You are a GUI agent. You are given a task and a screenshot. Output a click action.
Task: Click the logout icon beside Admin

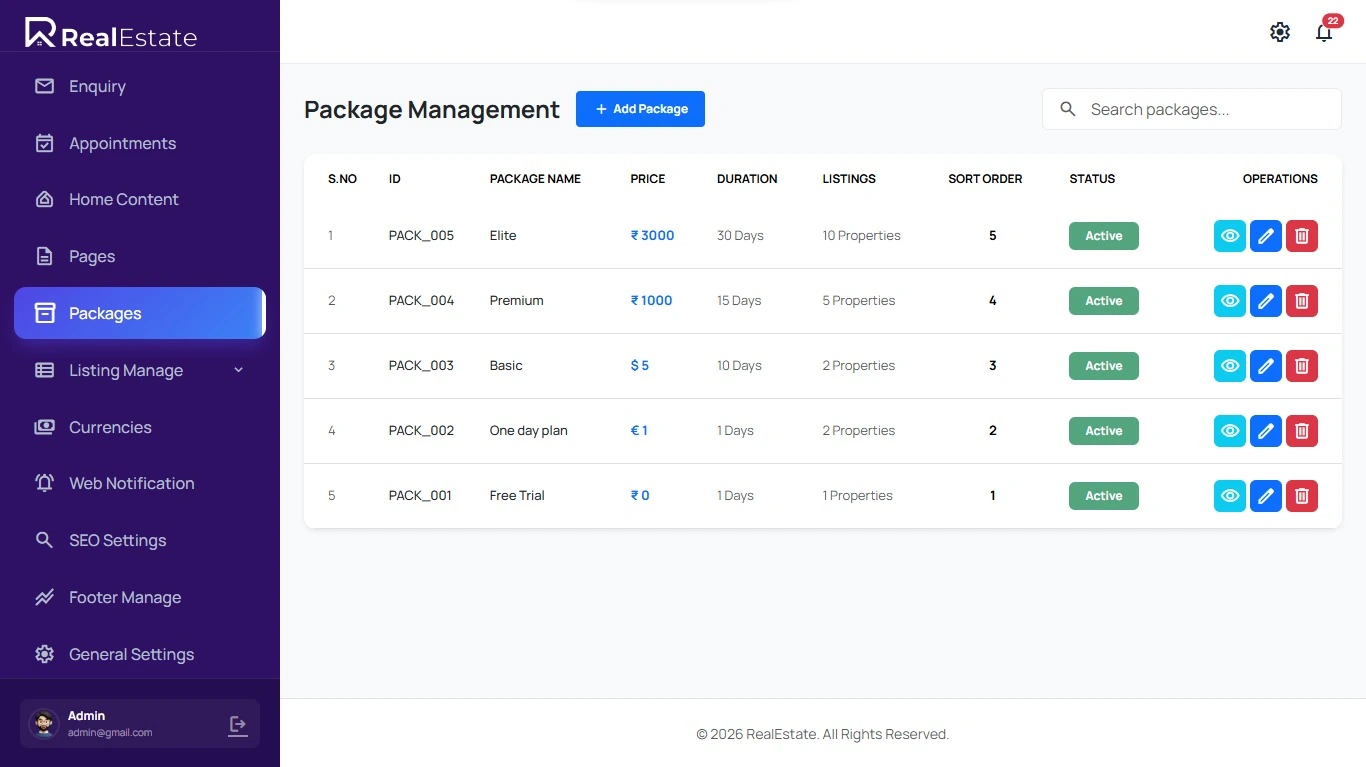[238, 725]
